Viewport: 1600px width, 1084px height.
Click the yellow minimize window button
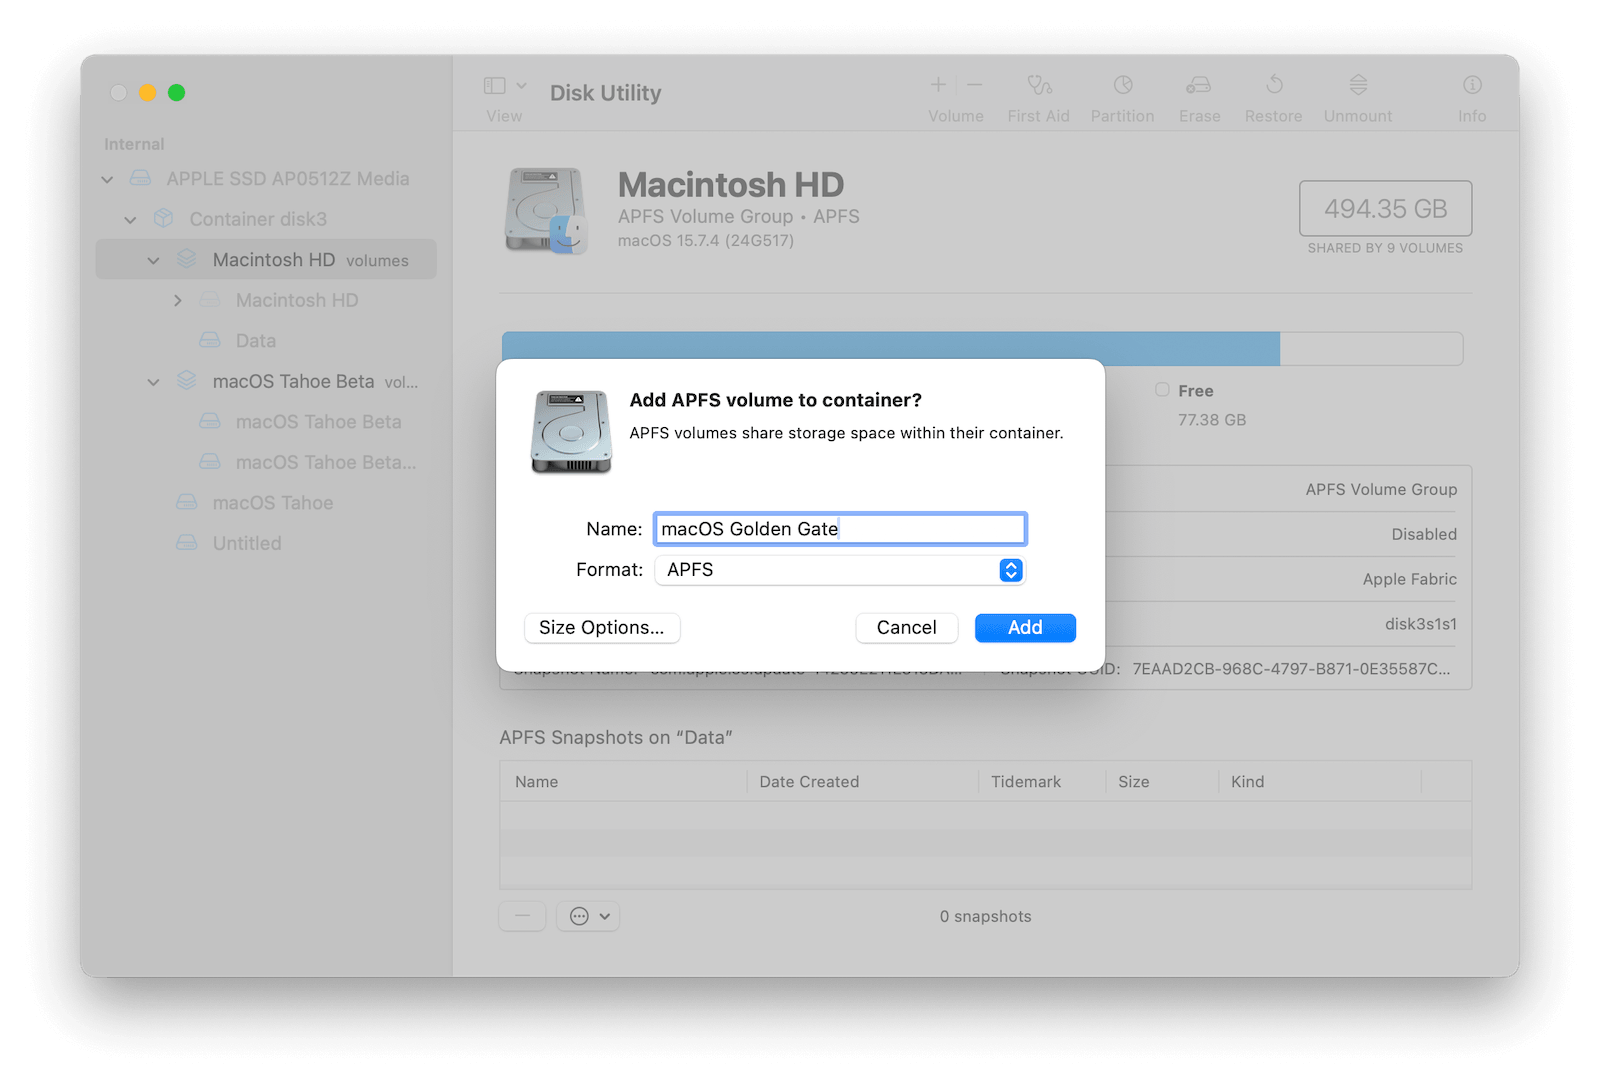click(147, 93)
